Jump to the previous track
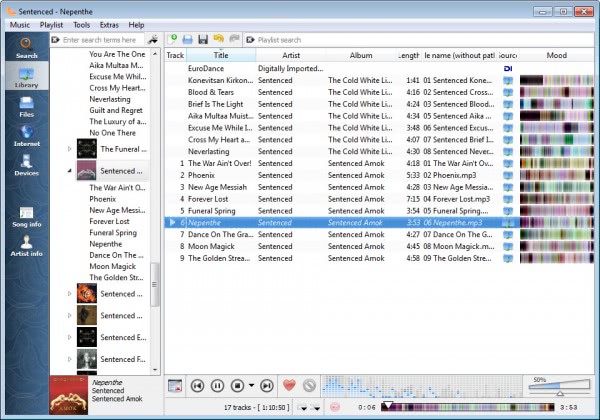Image resolution: width=600 pixels, height=420 pixels. (x=197, y=386)
